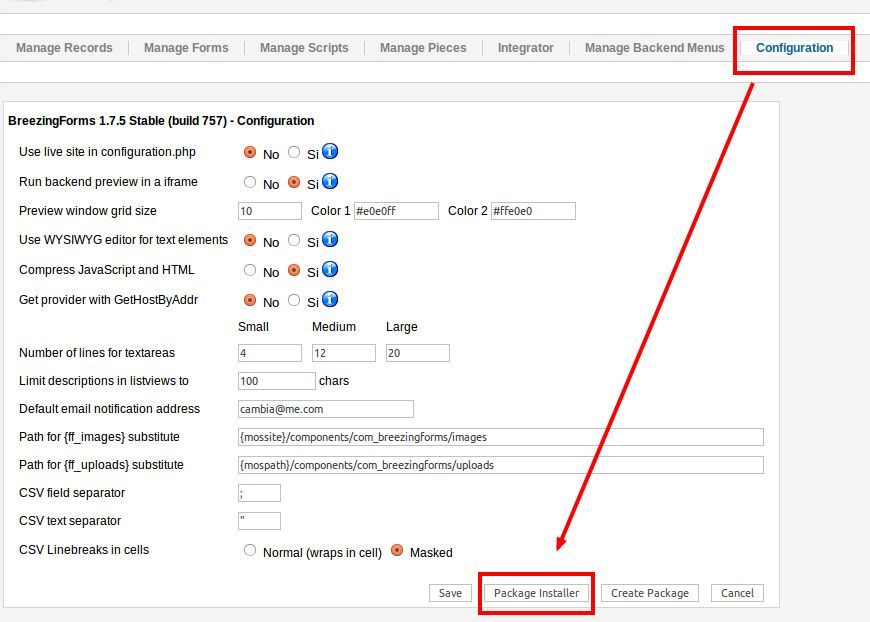Click the 'Limit descriptions in listviews to' label
The image size is (870, 622).
point(104,381)
